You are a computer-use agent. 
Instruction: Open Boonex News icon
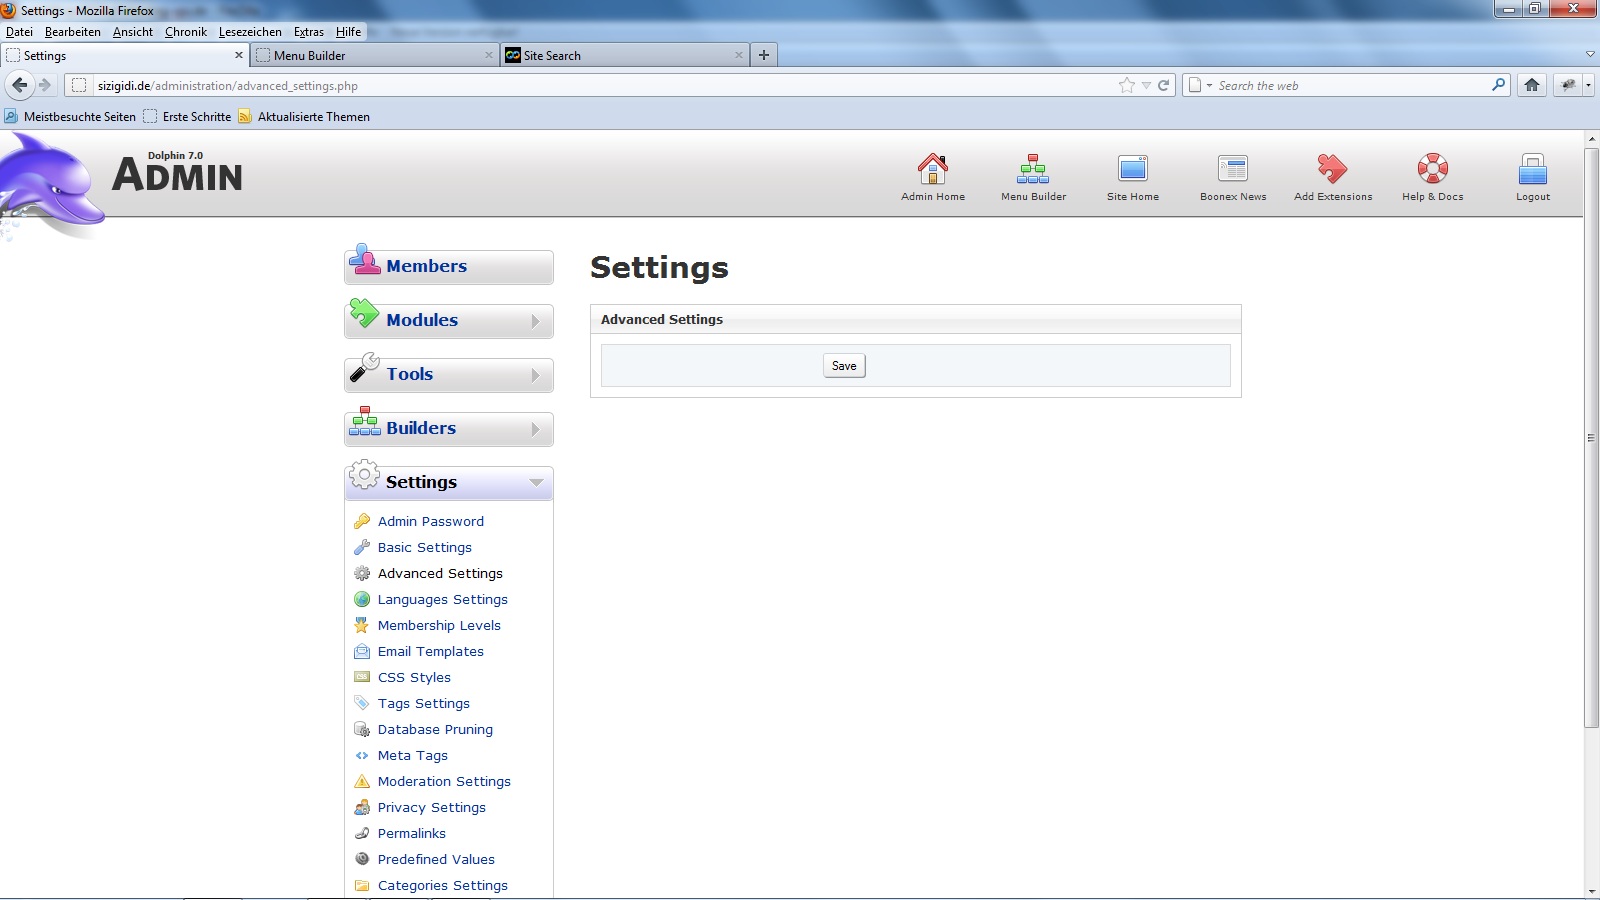pos(1232,169)
